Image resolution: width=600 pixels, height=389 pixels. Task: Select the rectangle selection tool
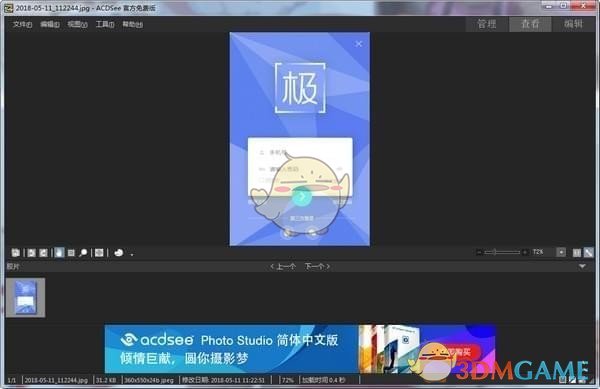(71, 253)
